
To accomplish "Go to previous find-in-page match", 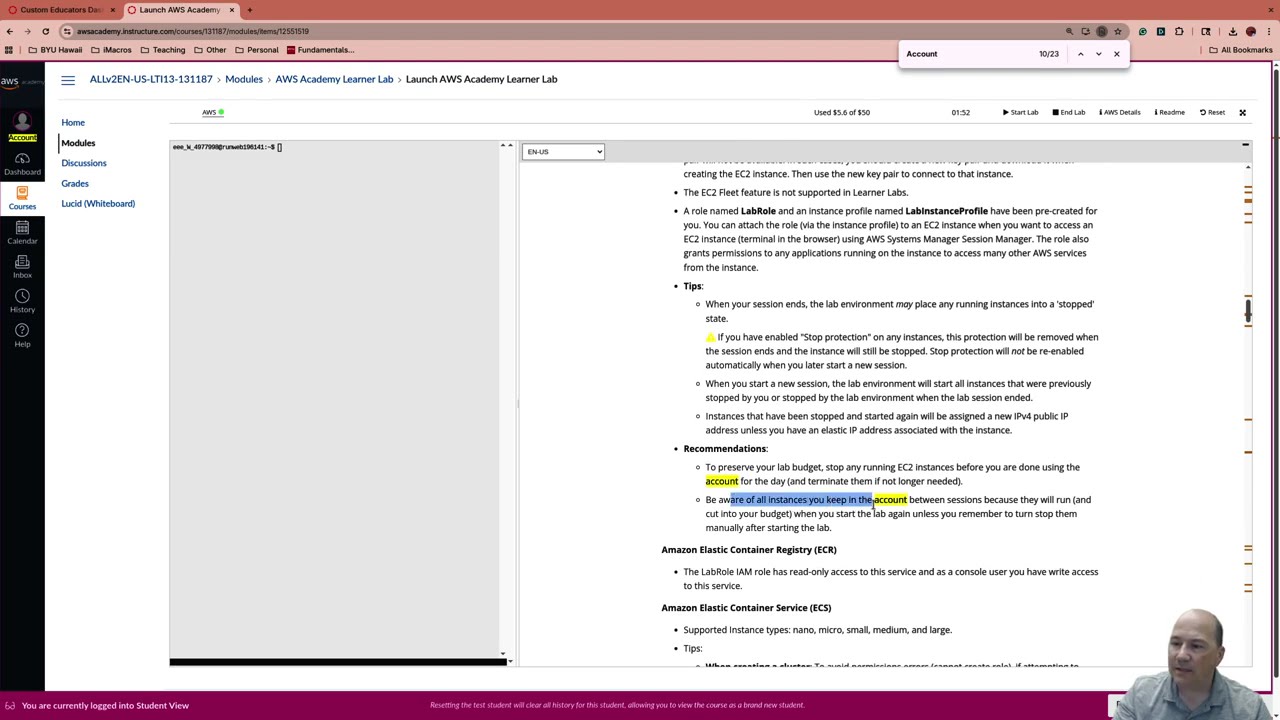I will click(1080, 54).
